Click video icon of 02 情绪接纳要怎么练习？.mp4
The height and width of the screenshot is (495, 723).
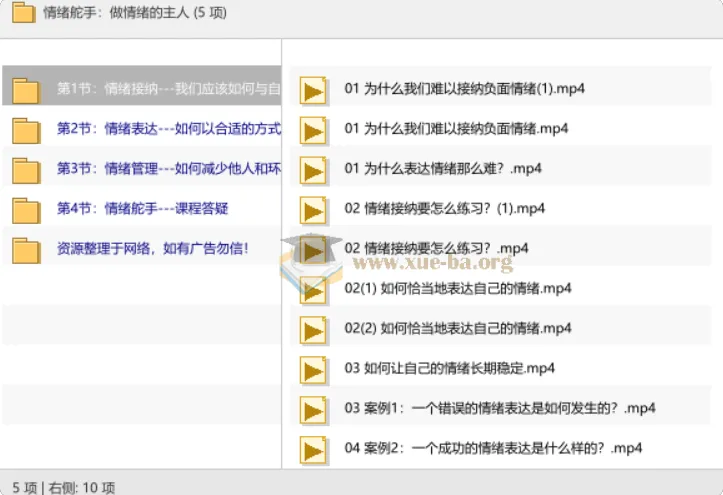pos(313,251)
